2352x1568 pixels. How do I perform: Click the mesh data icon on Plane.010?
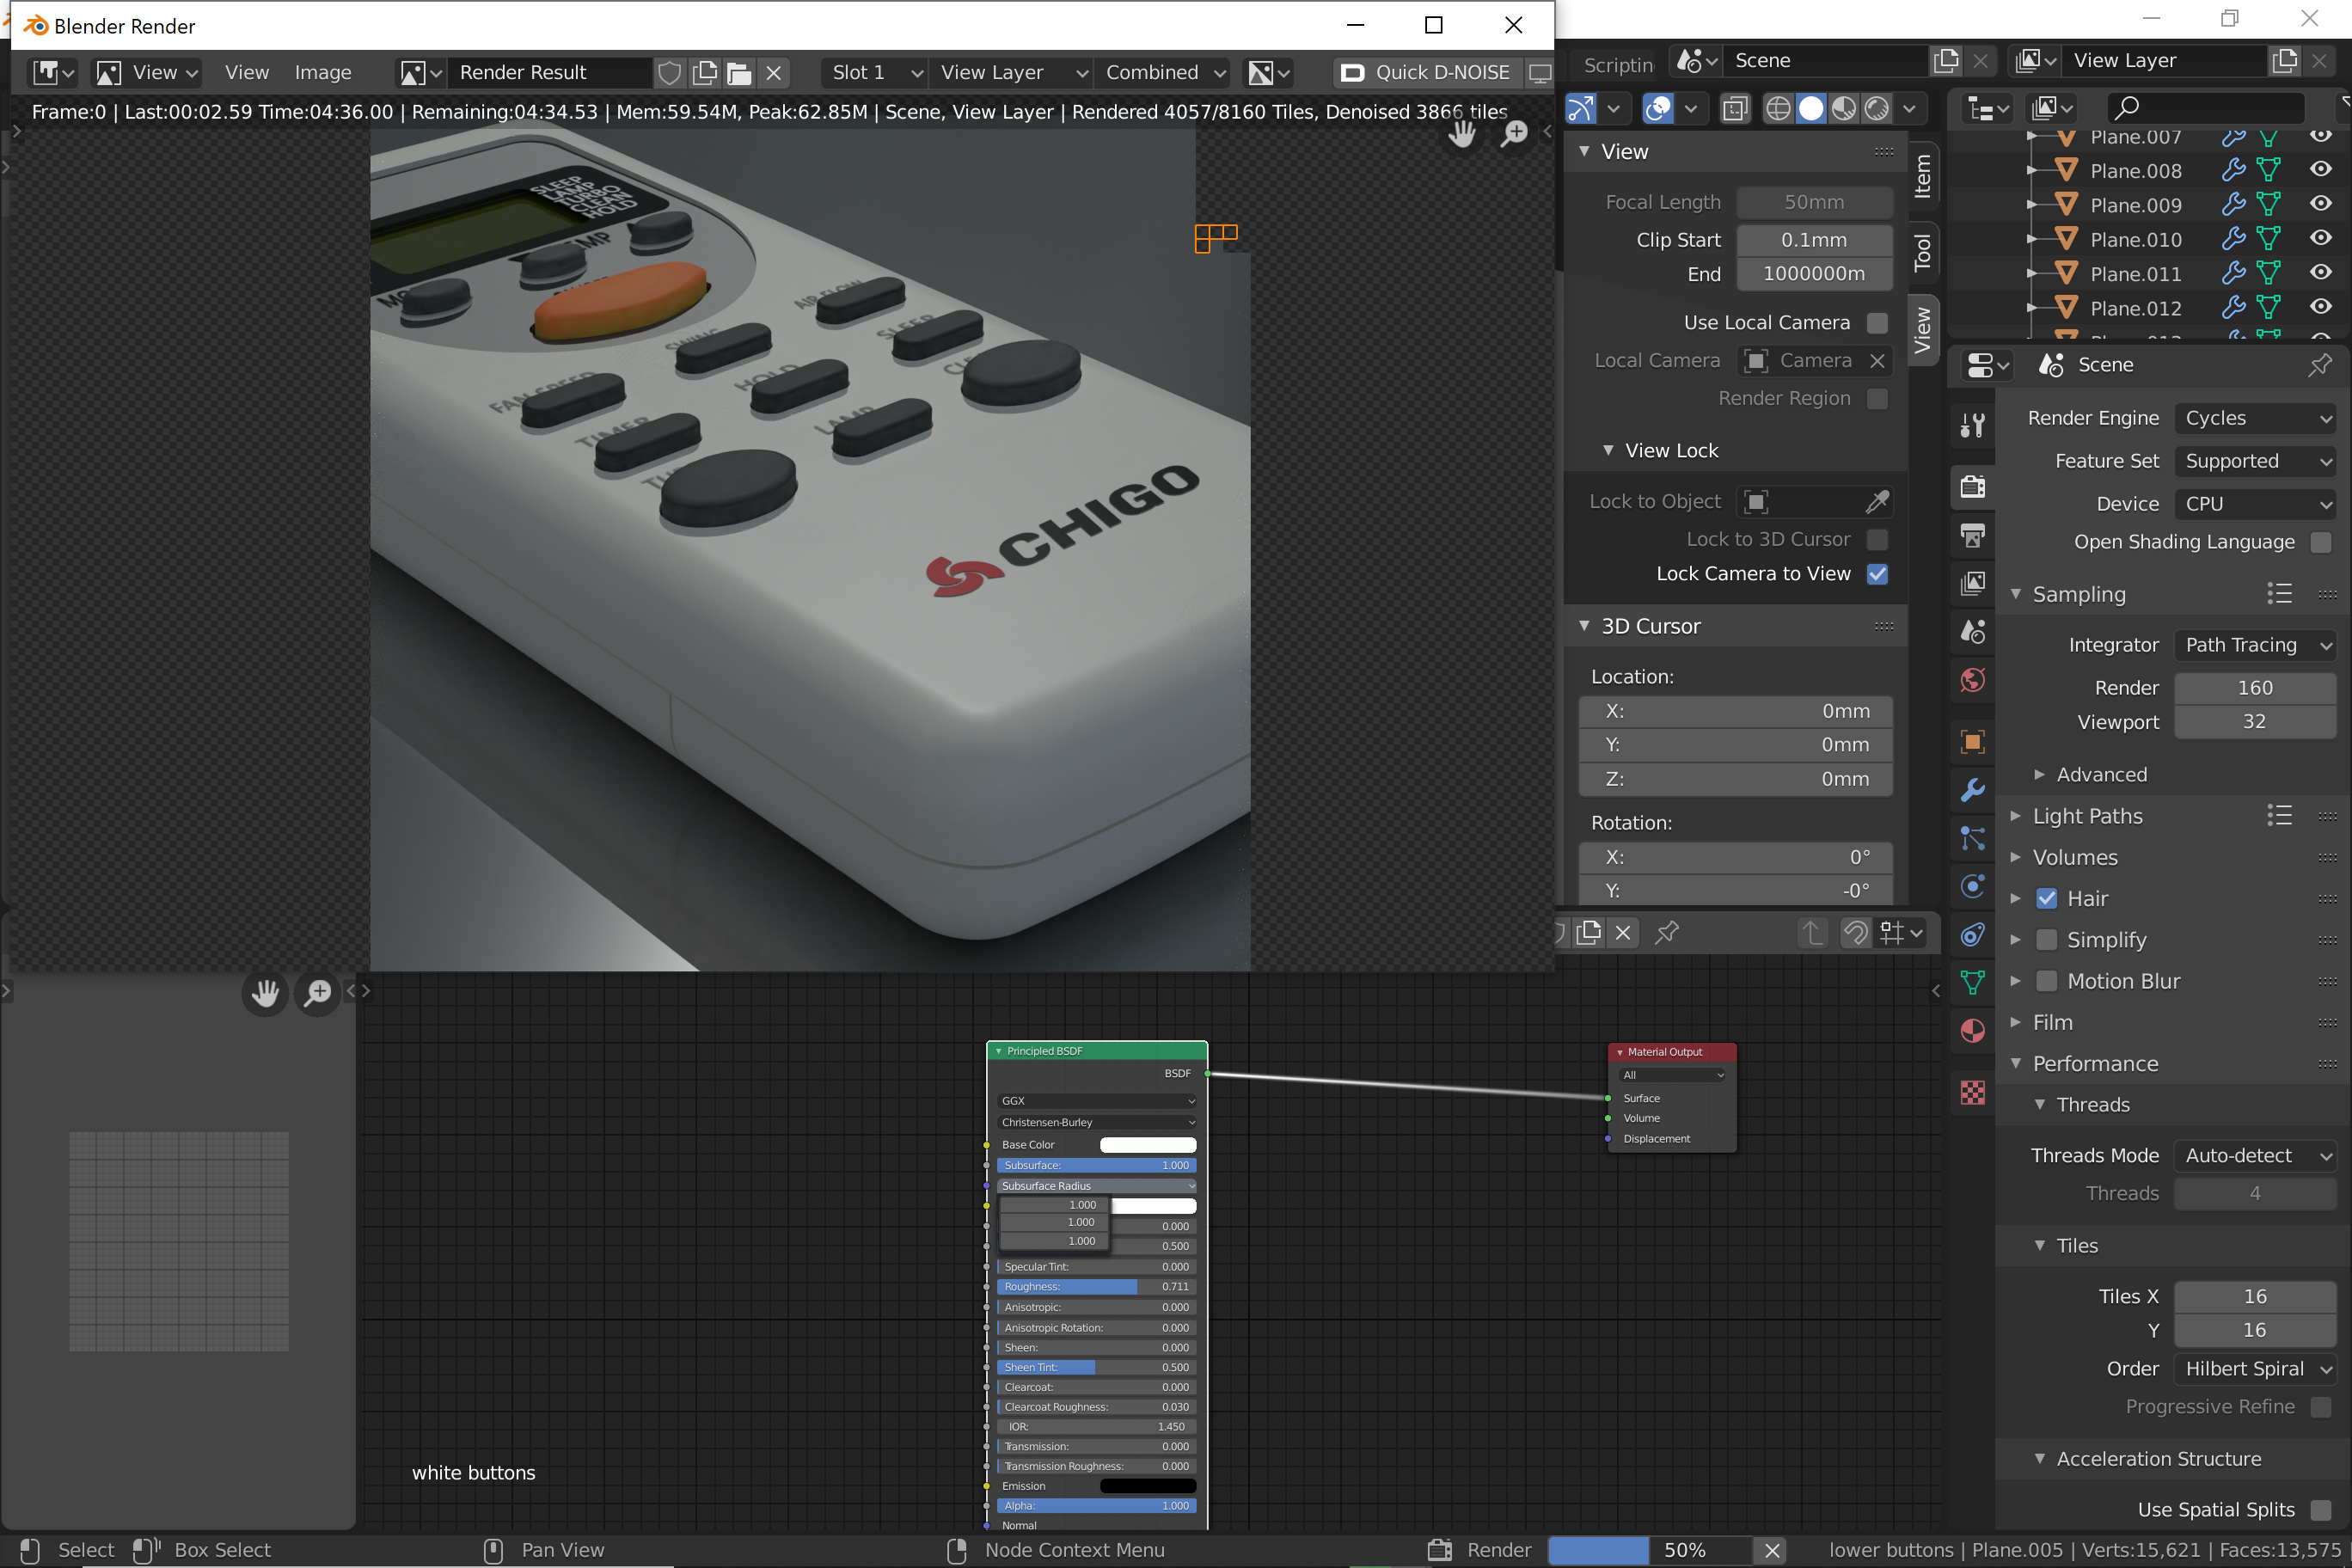point(2268,239)
